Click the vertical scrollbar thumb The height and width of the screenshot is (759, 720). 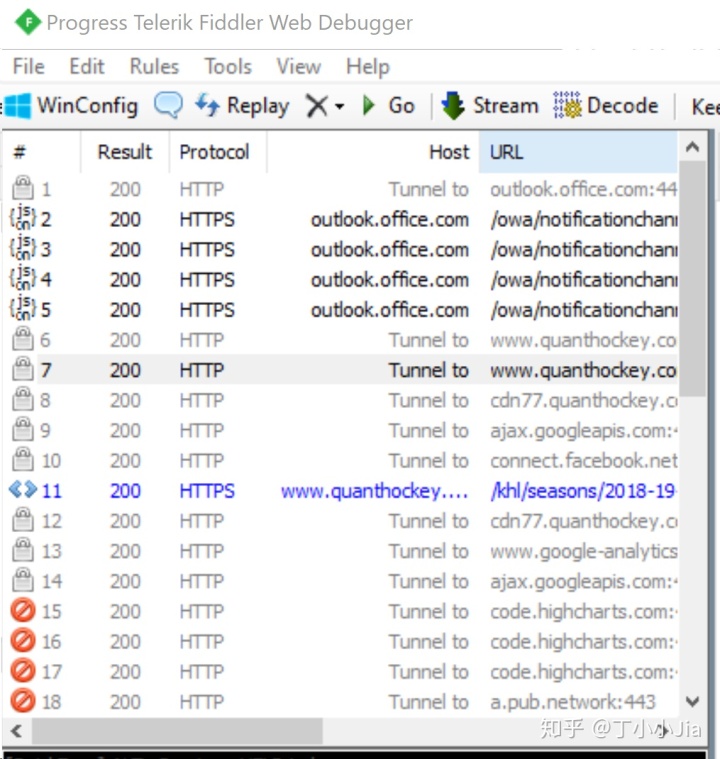coord(692,279)
